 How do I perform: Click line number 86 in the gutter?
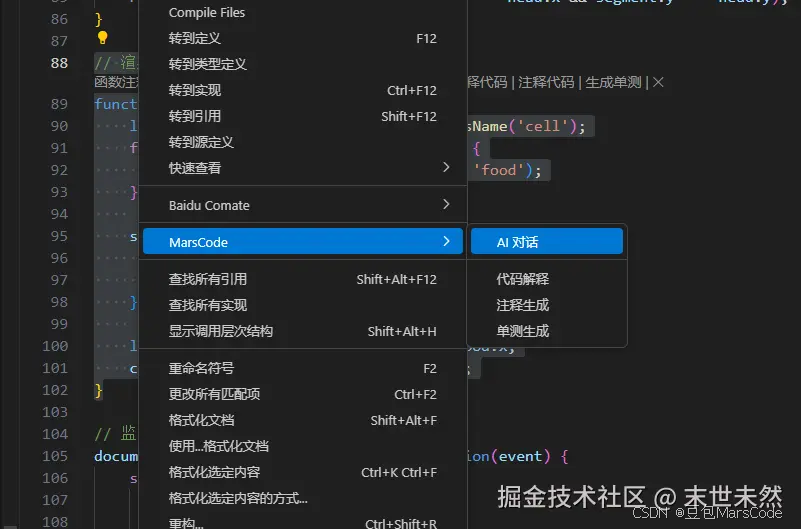click(59, 19)
